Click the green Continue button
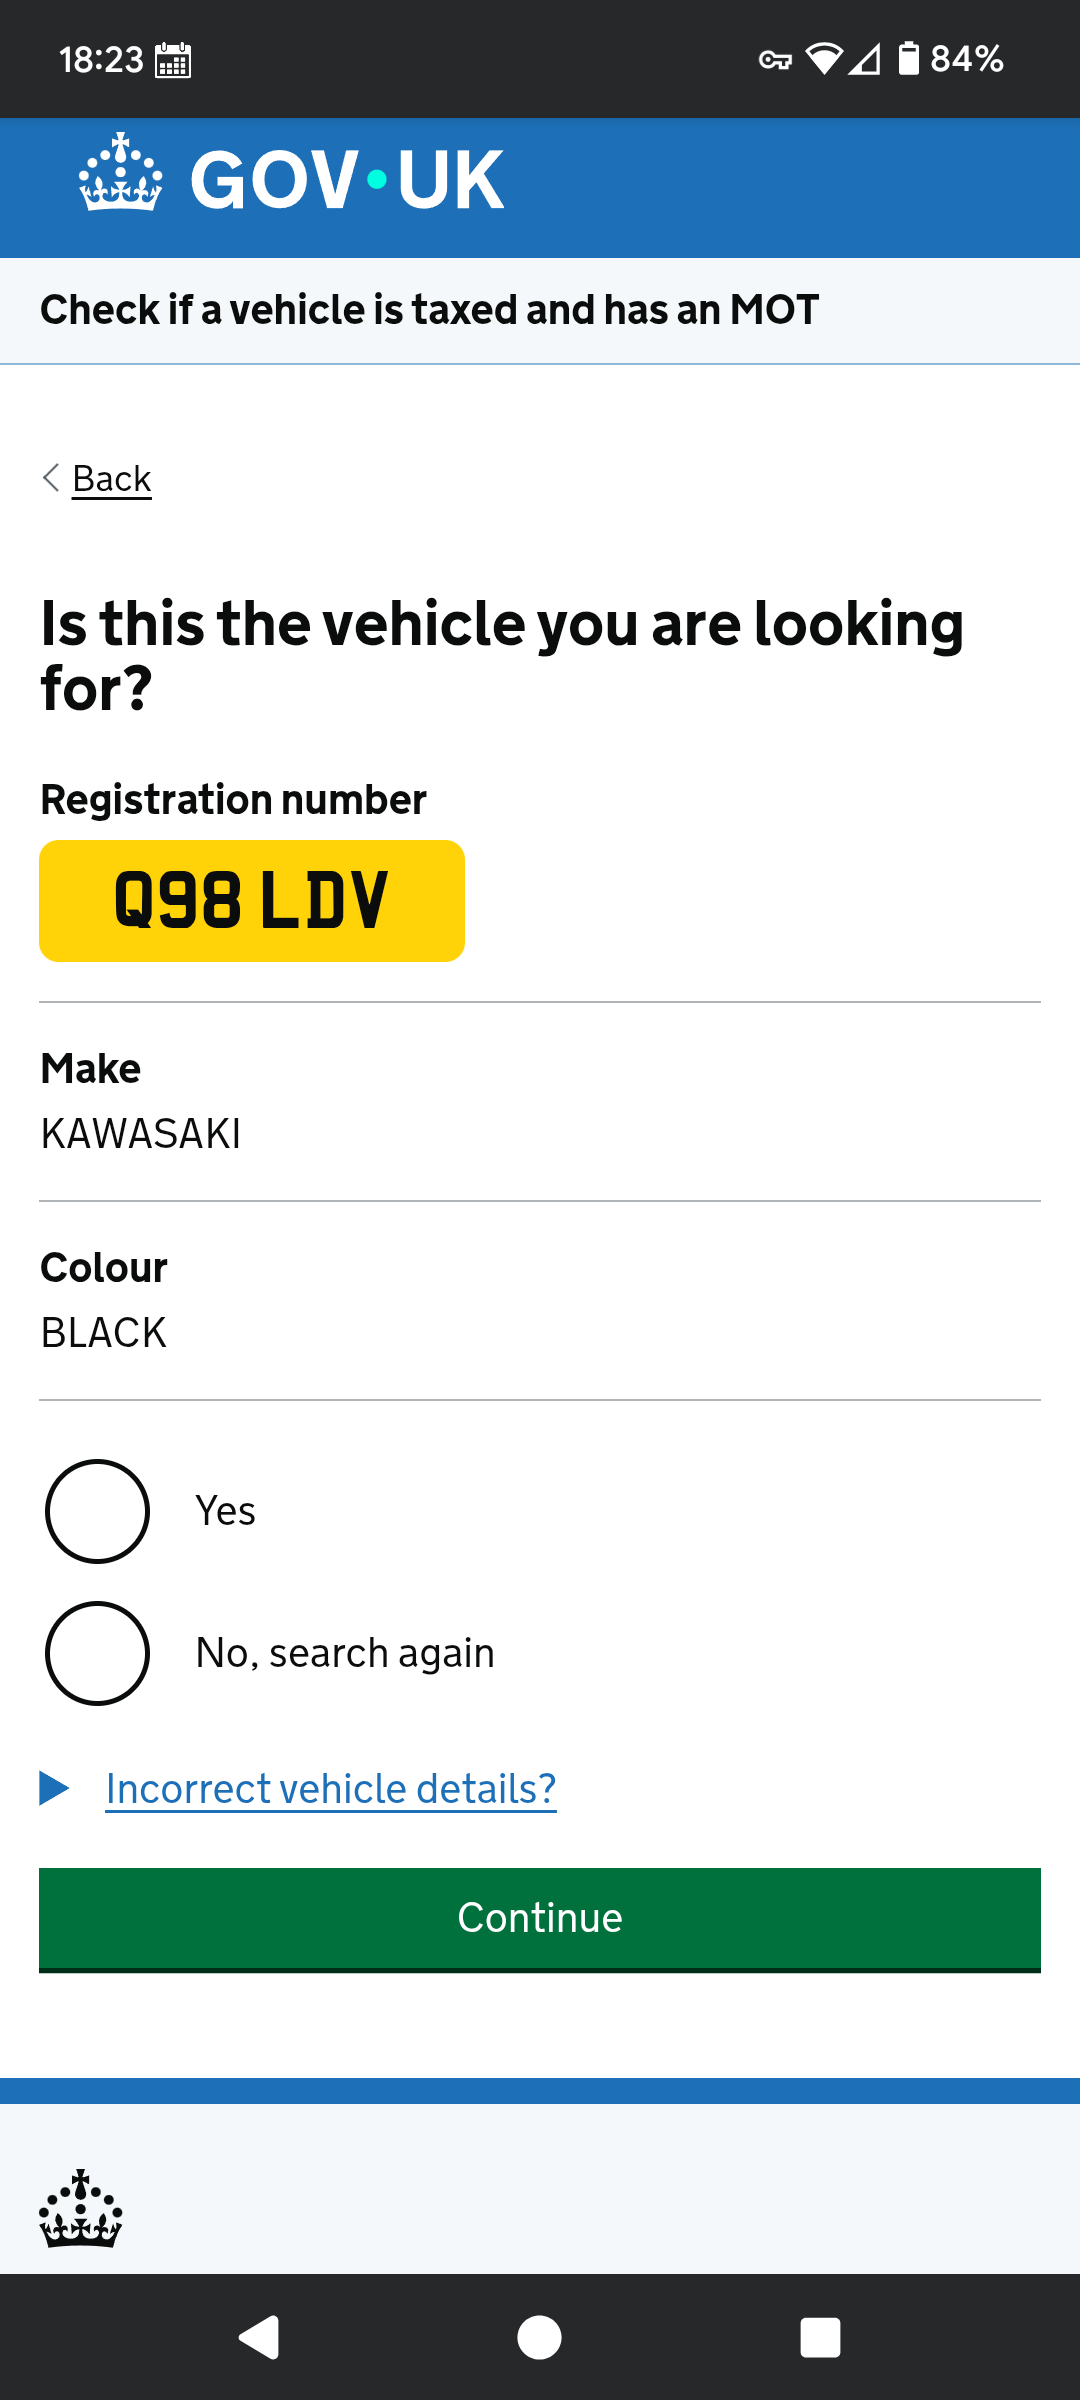The width and height of the screenshot is (1080, 2400). click(x=540, y=1919)
